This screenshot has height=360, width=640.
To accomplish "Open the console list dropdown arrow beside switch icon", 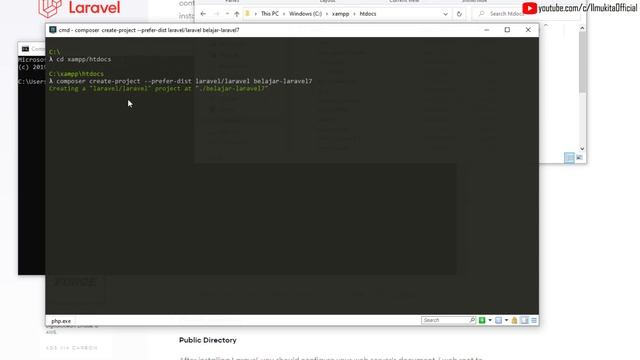I will [x=506, y=320].
